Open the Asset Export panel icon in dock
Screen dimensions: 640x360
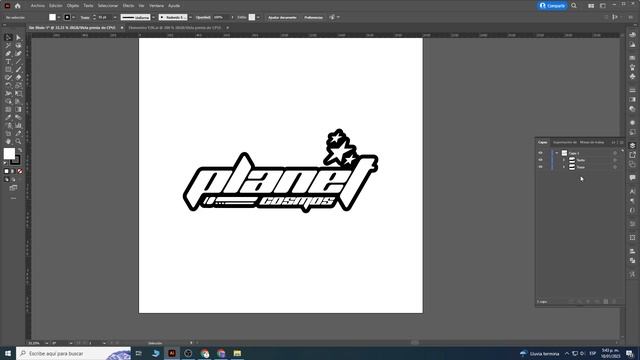tap(632, 155)
